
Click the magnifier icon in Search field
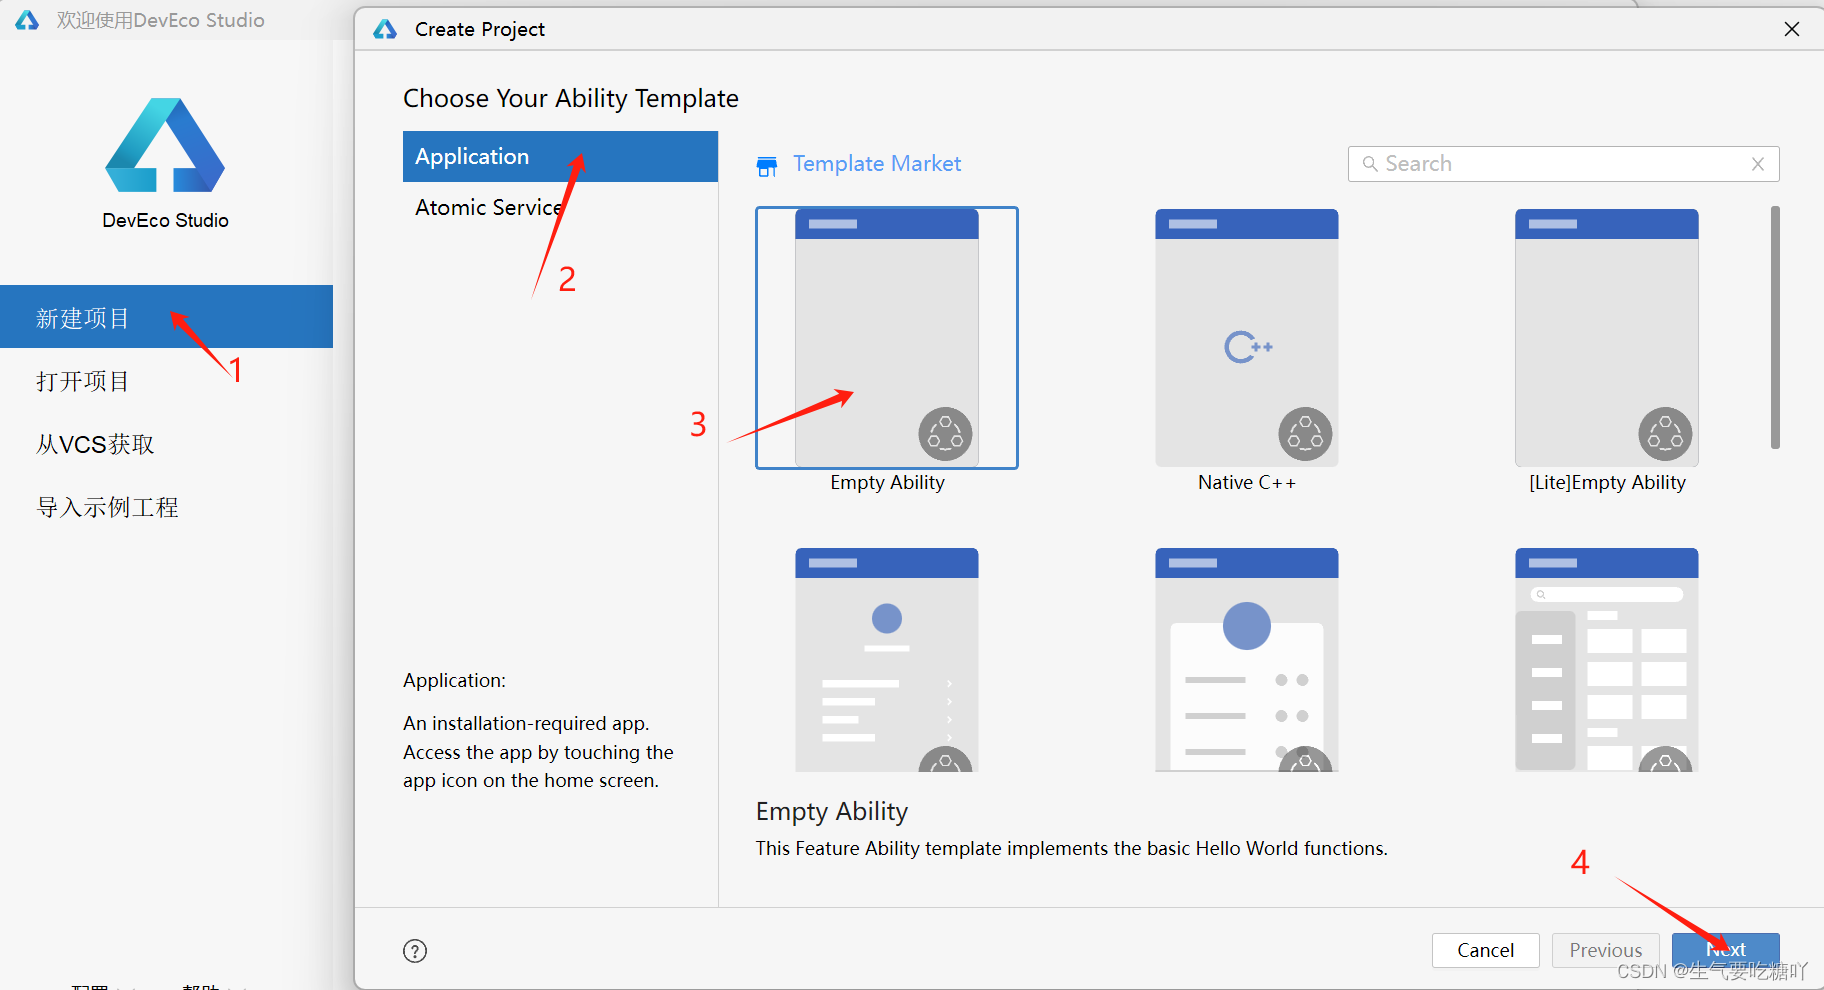[1370, 164]
